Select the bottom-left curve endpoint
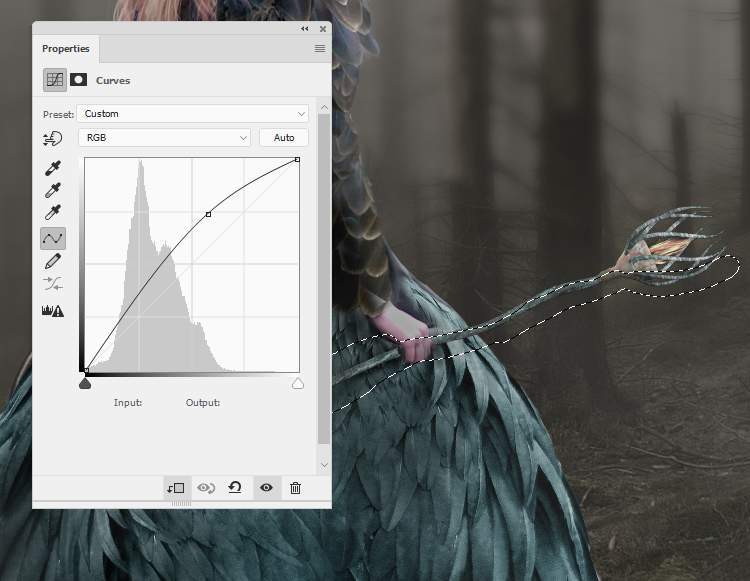 86,371
